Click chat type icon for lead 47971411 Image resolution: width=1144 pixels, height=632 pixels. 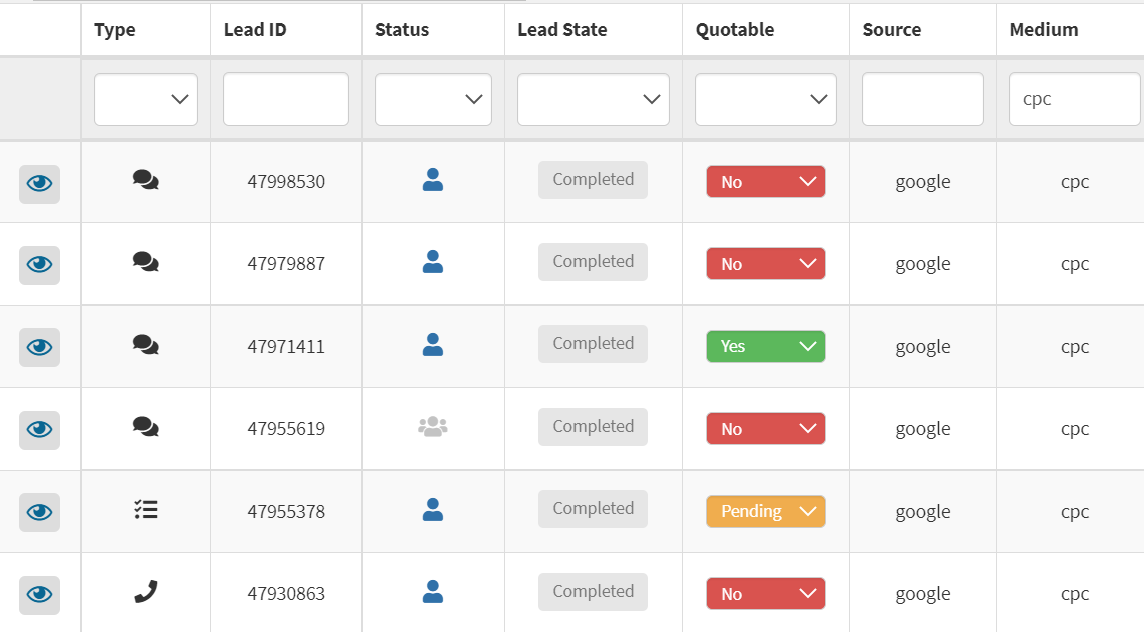coord(146,344)
